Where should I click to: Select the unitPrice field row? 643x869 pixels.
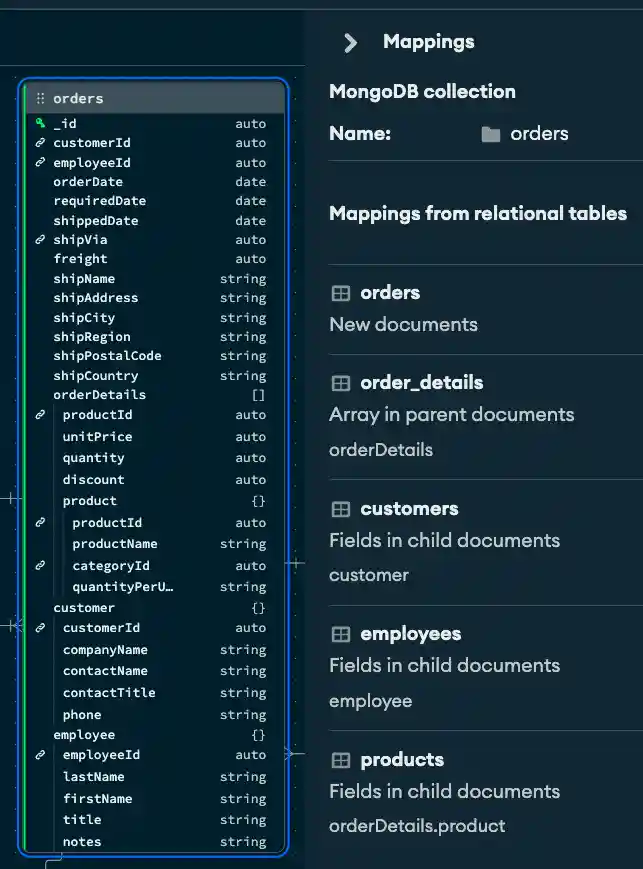pos(155,437)
